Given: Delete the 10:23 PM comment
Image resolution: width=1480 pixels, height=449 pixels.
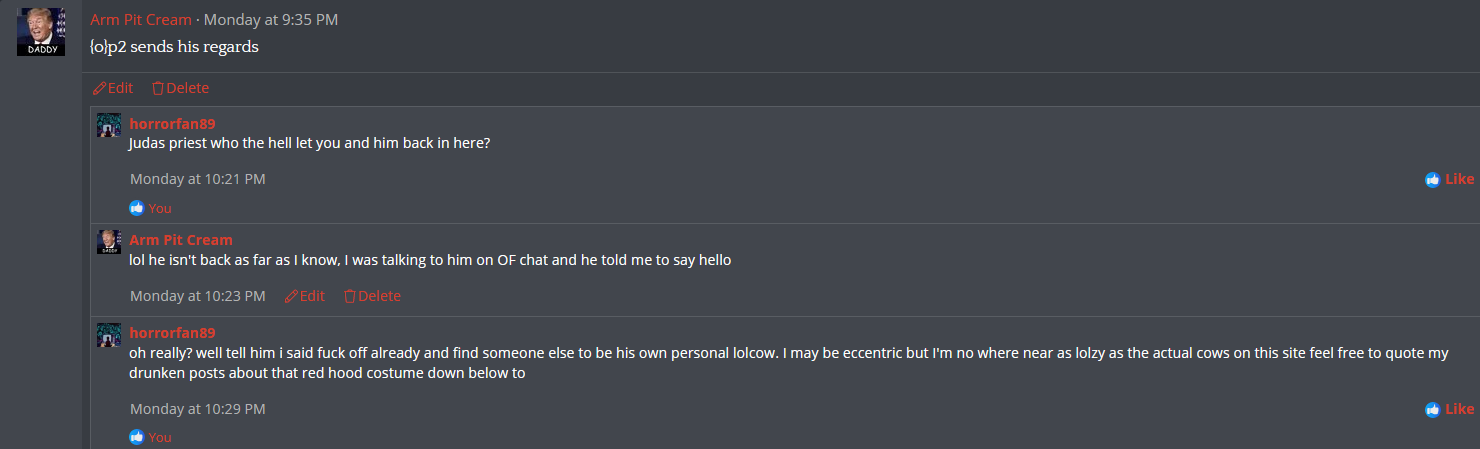Looking at the screenshot, I should [372, 296].
